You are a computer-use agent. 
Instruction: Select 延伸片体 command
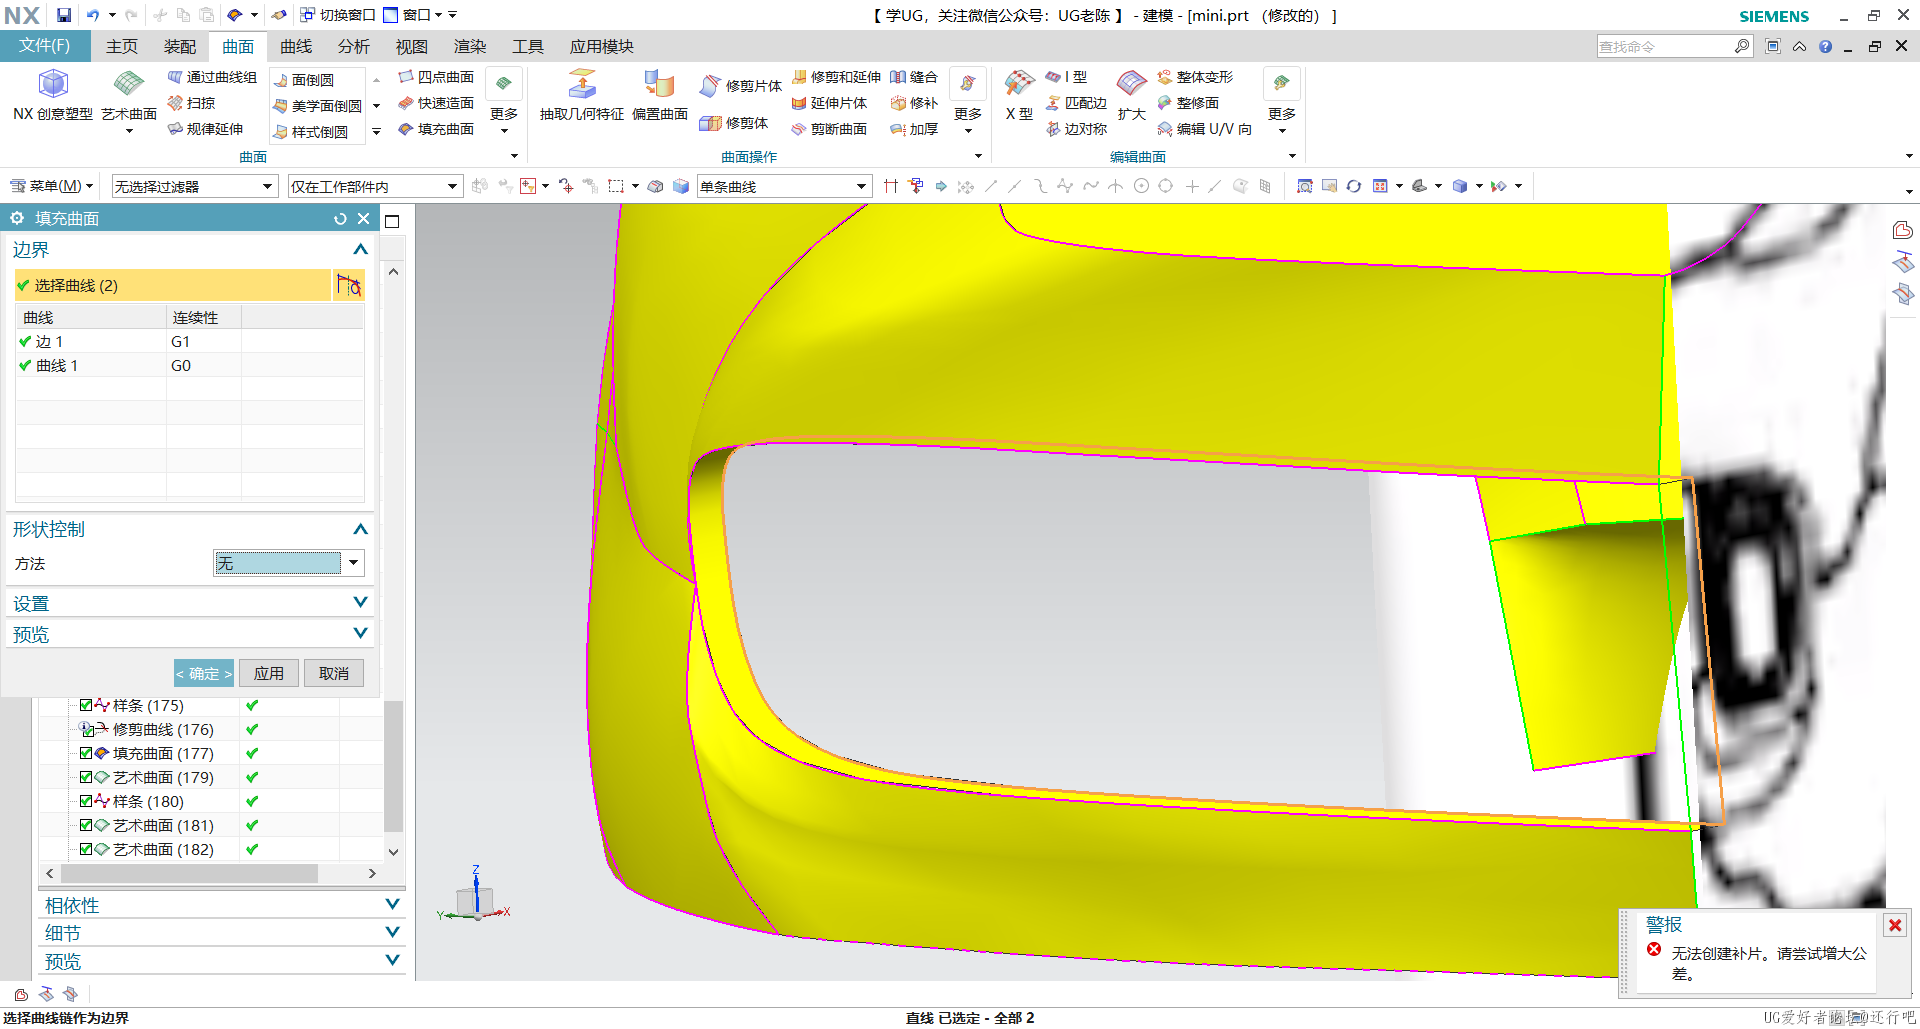(829, 103)
